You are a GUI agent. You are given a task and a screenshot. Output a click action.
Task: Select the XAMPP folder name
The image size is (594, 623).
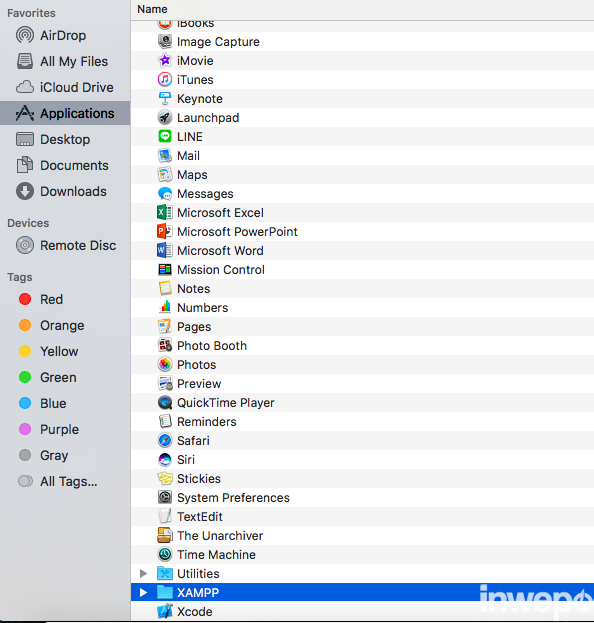198,592
